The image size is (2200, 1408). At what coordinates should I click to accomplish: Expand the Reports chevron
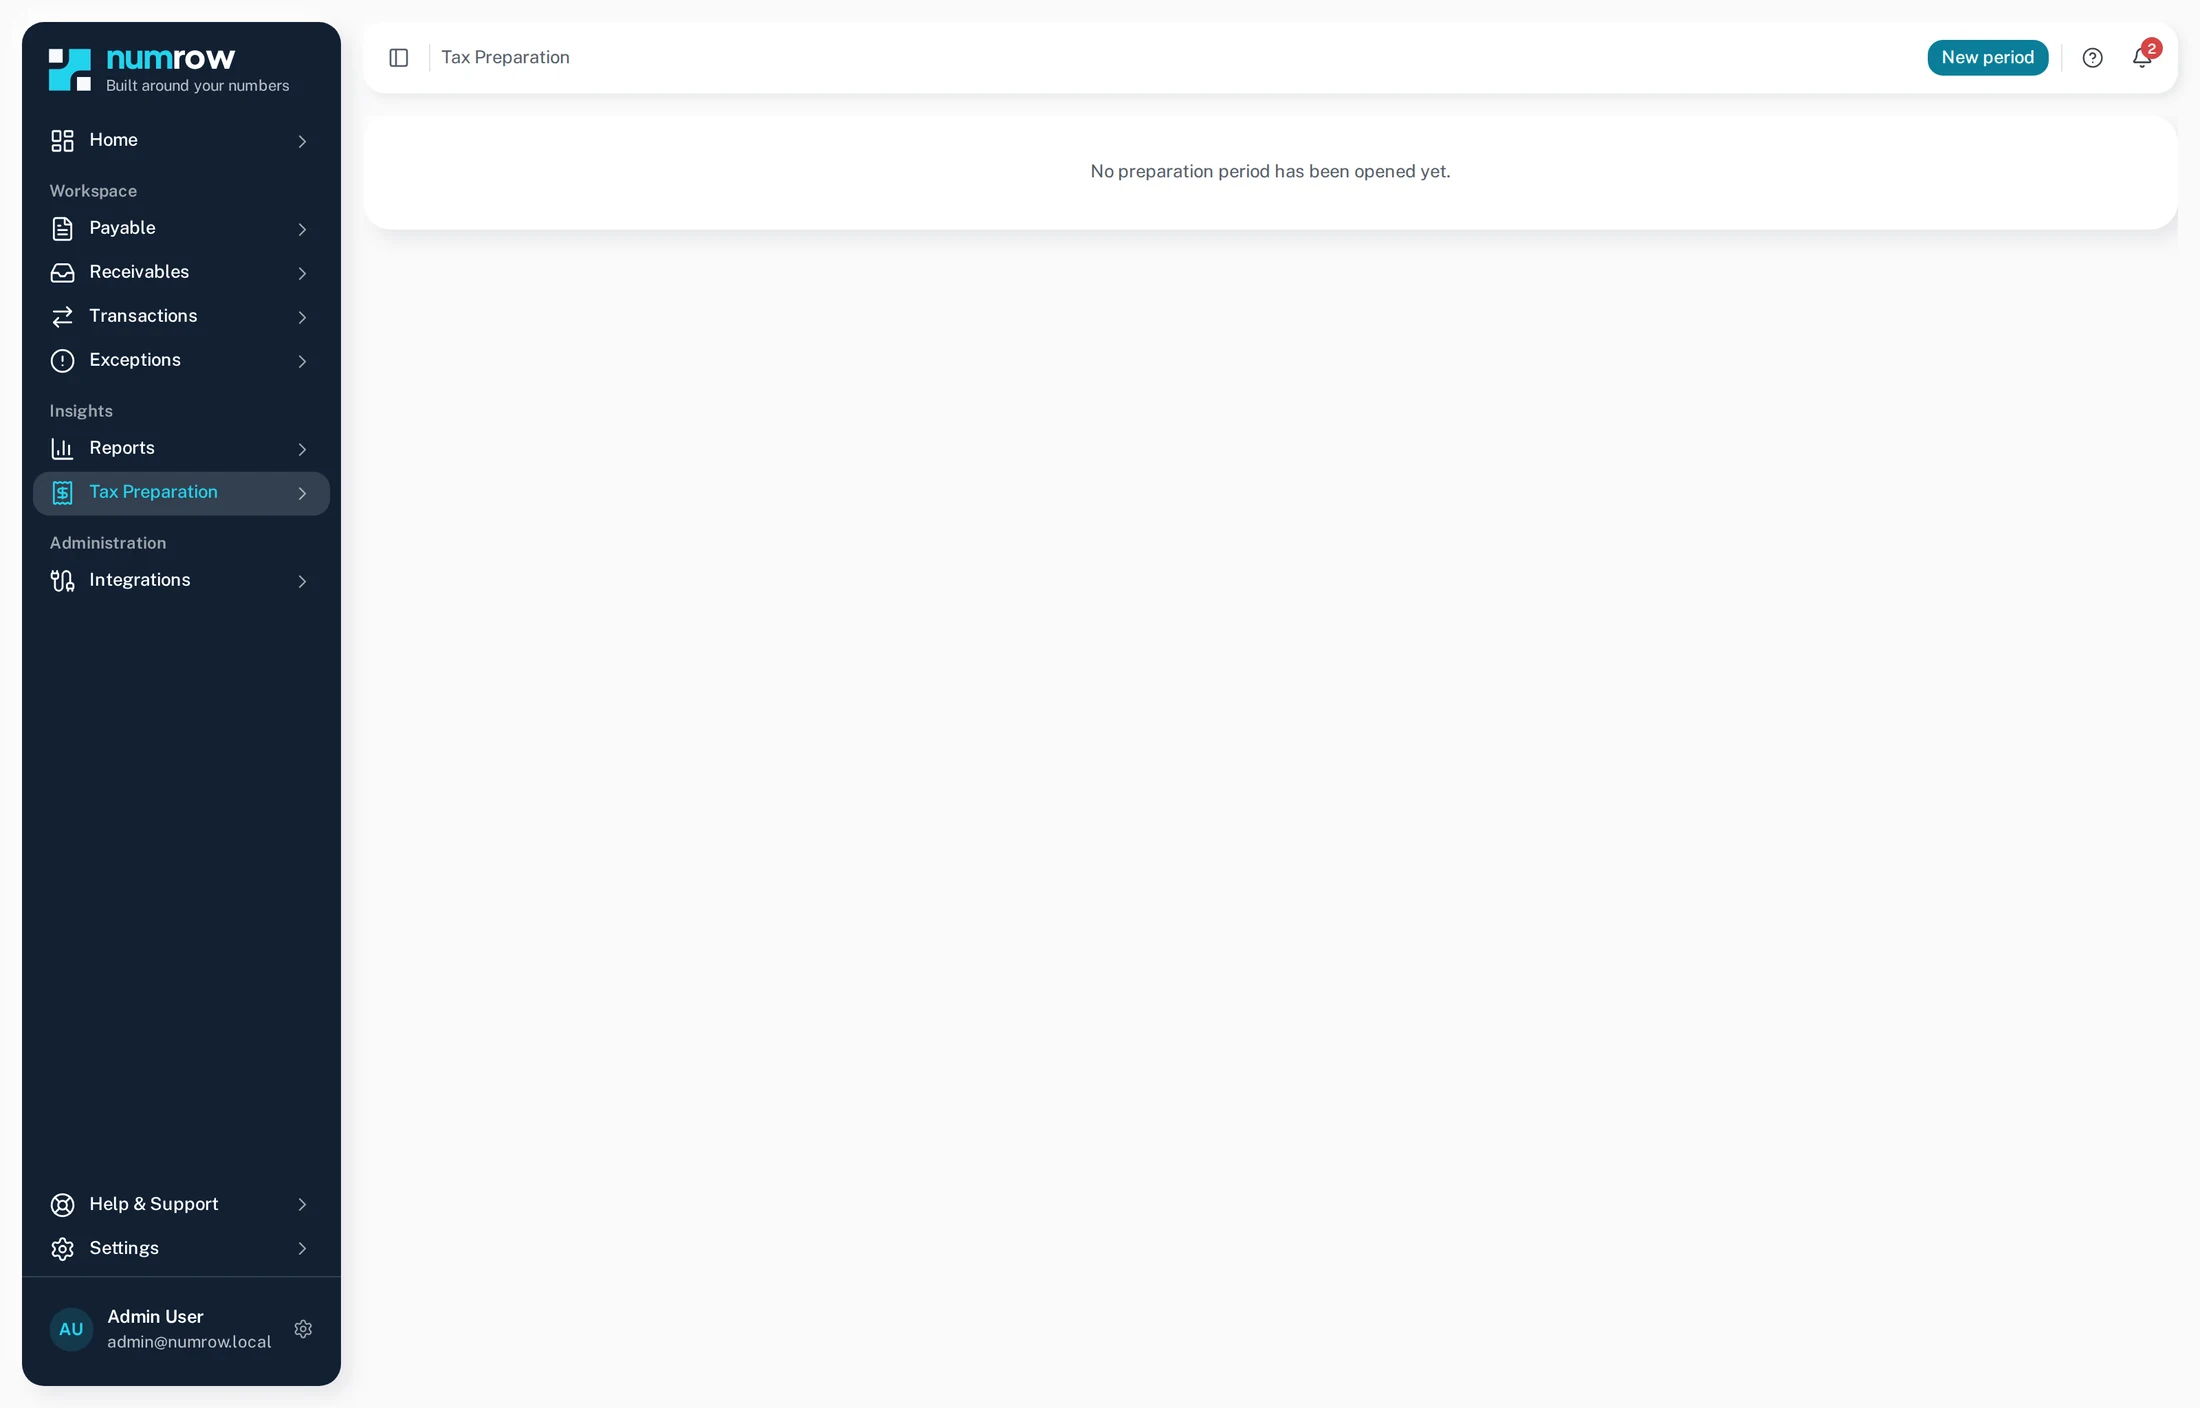(x=302, y=449)
